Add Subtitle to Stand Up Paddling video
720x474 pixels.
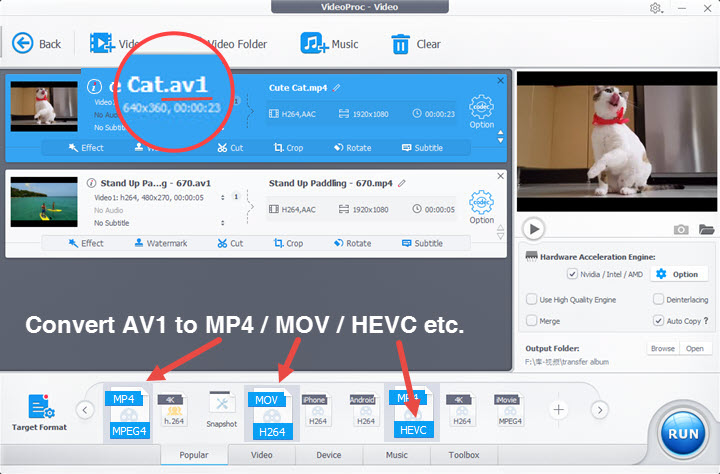click(422, 243)
